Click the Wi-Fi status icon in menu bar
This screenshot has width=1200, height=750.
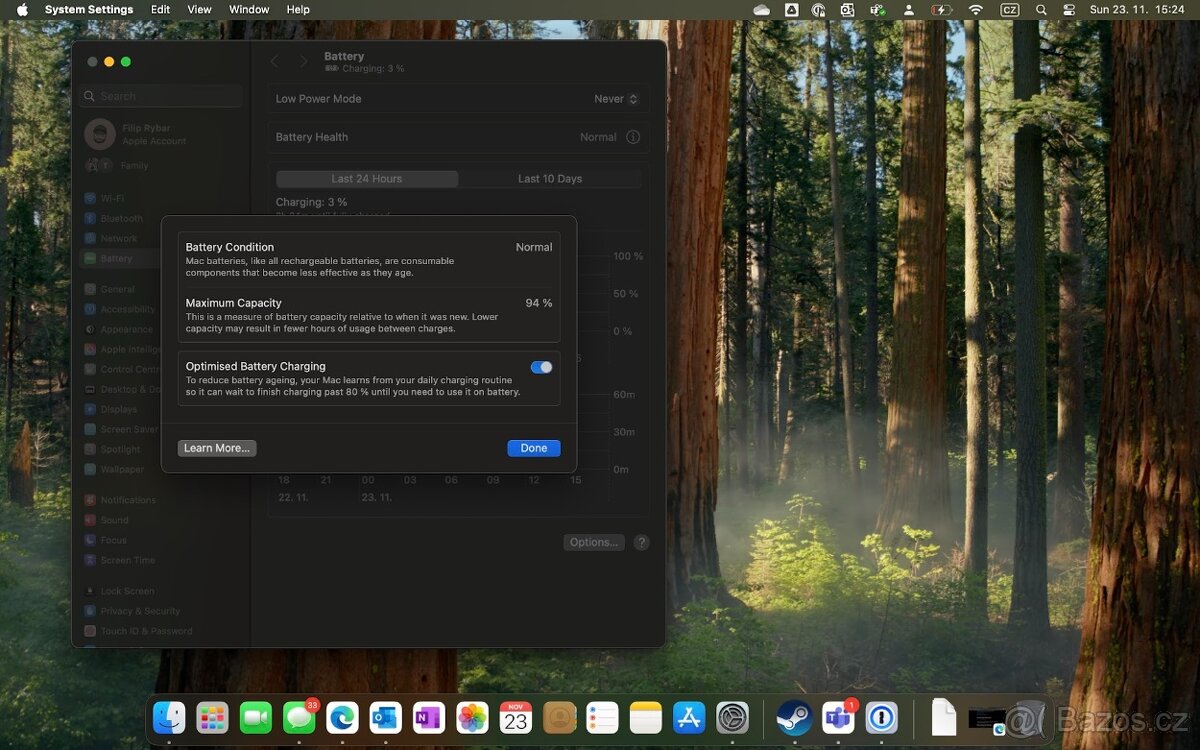pos(975,9)
